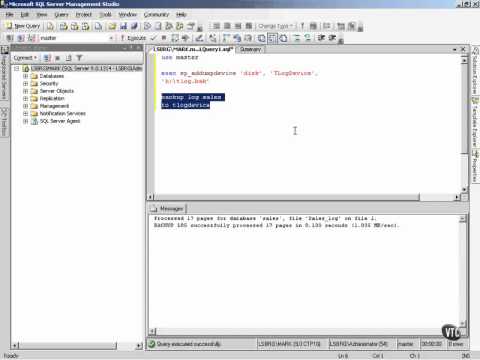Expand the SQL Server Agent node
The width and height of the screenshot is (480, 360).
click(x=25, y=121)
